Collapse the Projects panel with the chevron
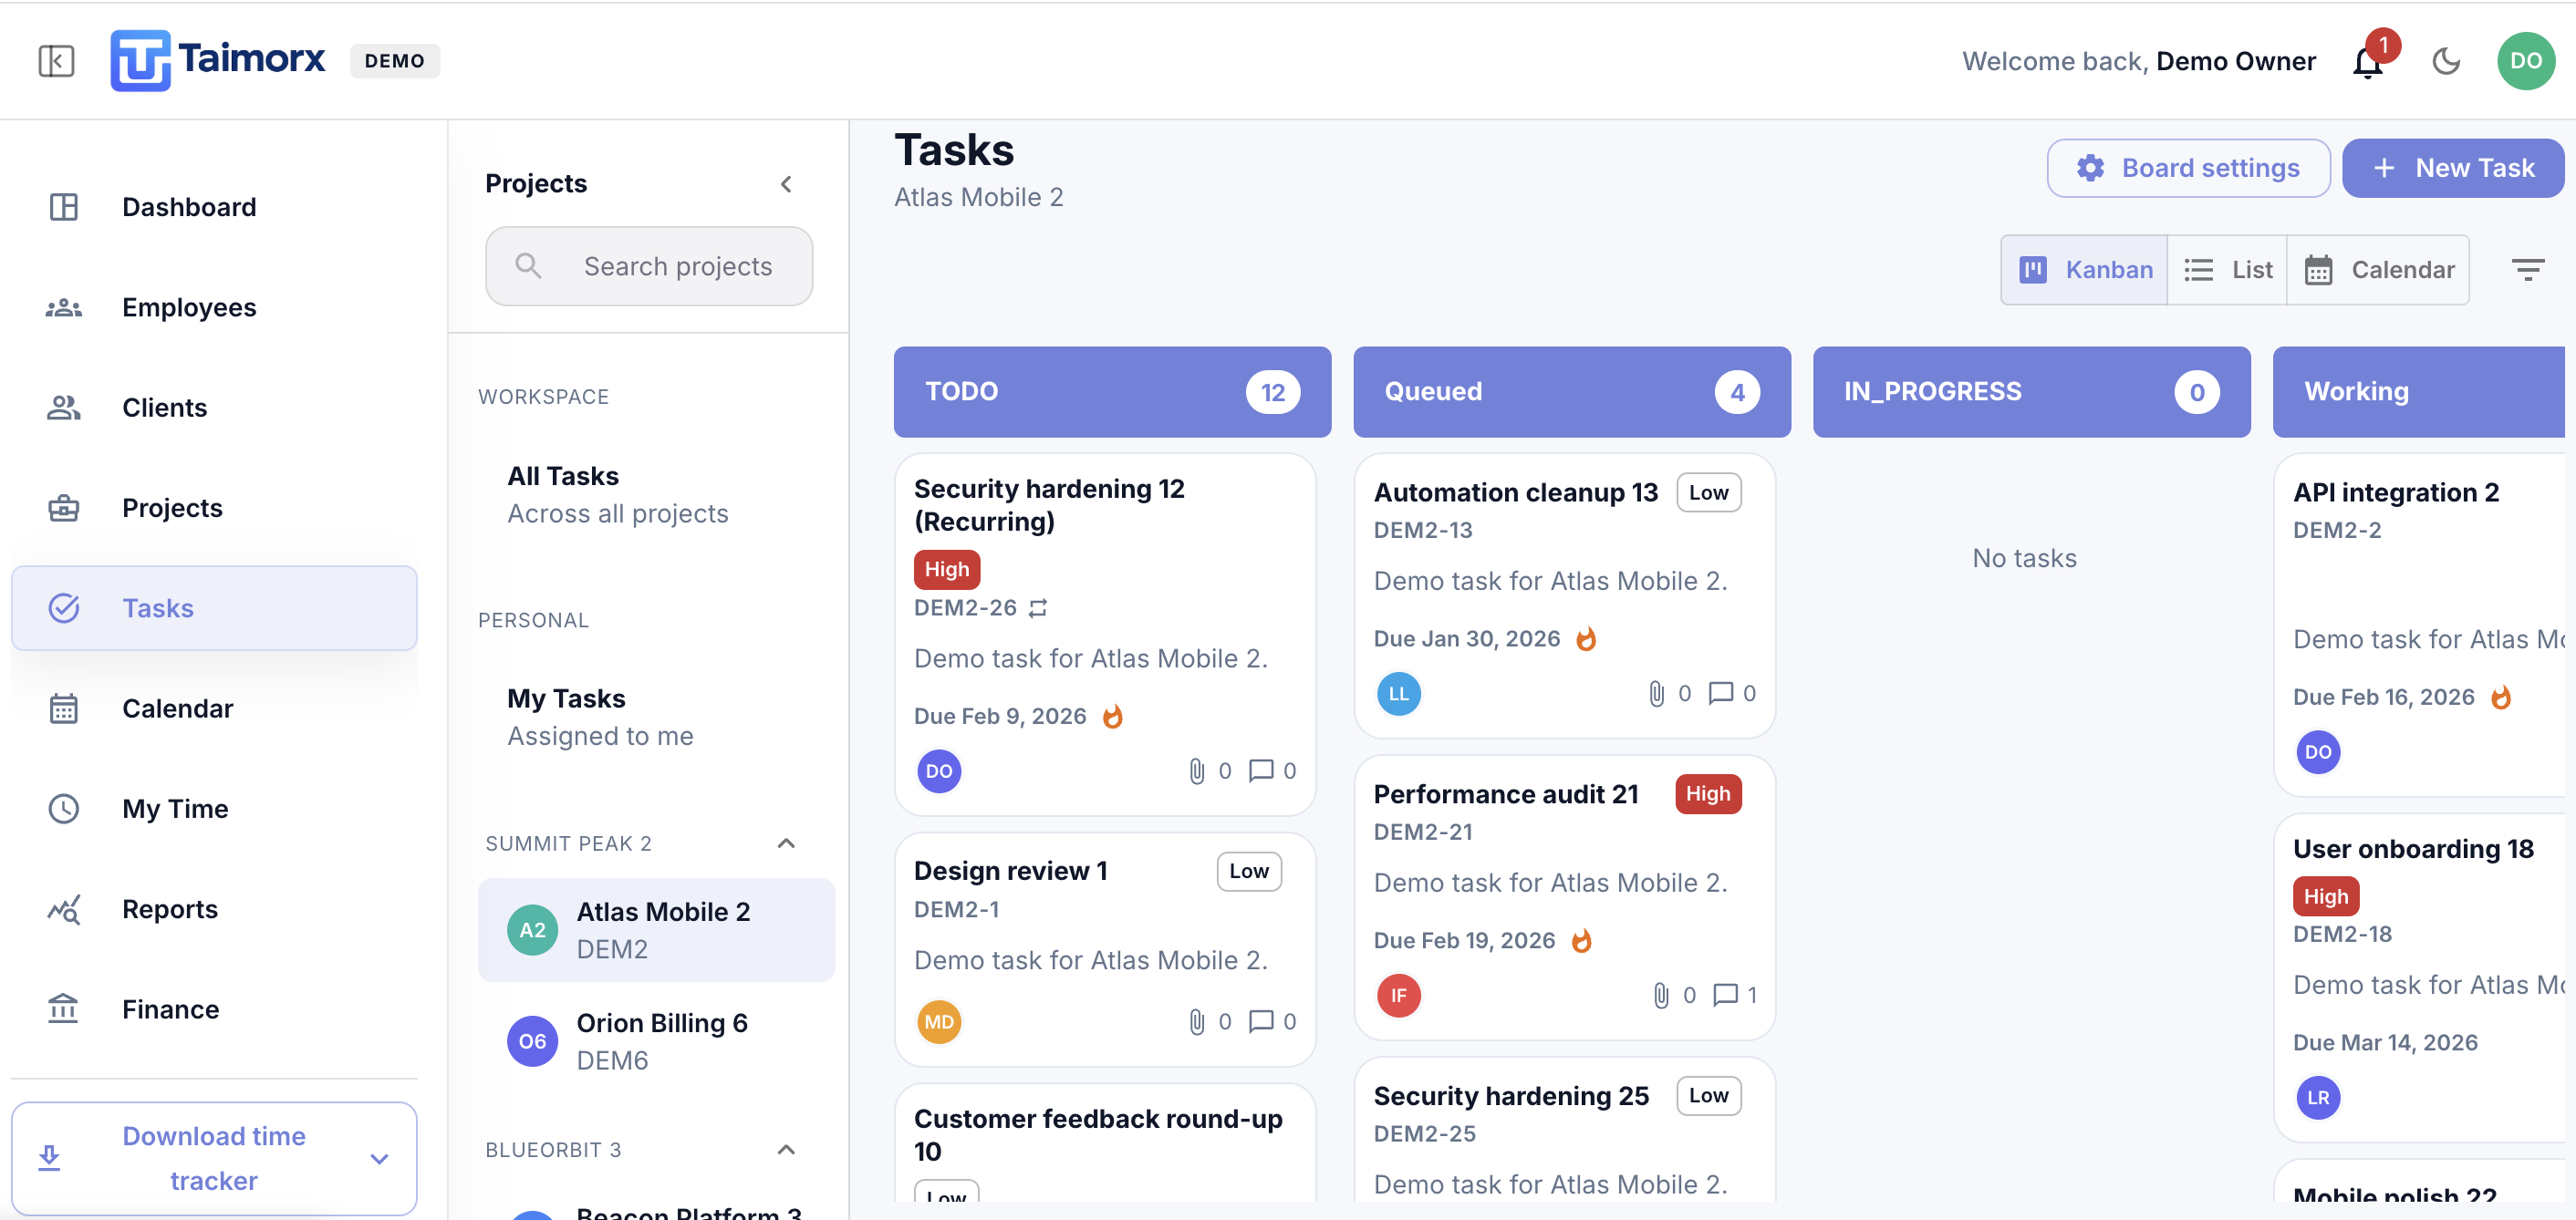2576x1220 pixels. [786, 184]
